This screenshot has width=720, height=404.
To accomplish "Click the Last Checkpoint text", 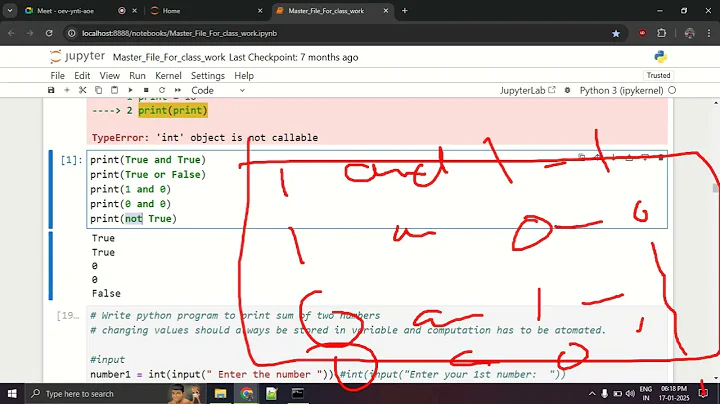I will (x=293, y=57).
